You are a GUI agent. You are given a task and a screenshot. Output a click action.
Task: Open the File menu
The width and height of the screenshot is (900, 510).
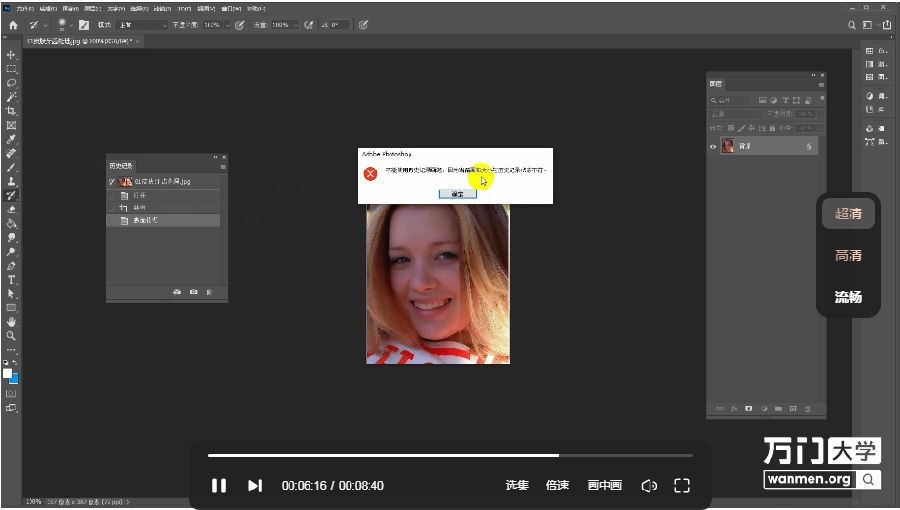(25, 9)
